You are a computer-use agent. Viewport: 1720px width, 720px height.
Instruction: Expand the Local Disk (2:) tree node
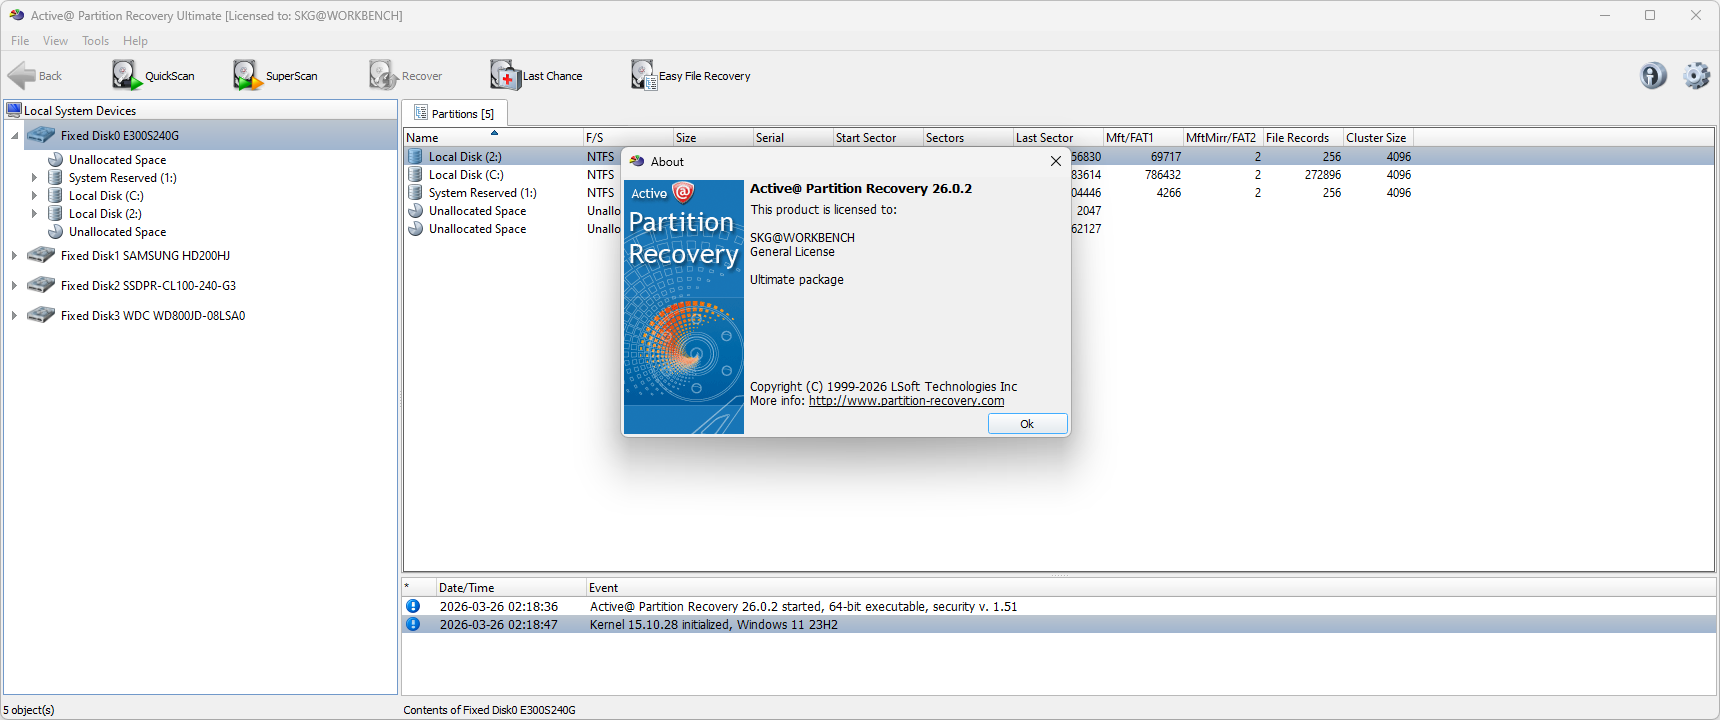tap(34, 214)
